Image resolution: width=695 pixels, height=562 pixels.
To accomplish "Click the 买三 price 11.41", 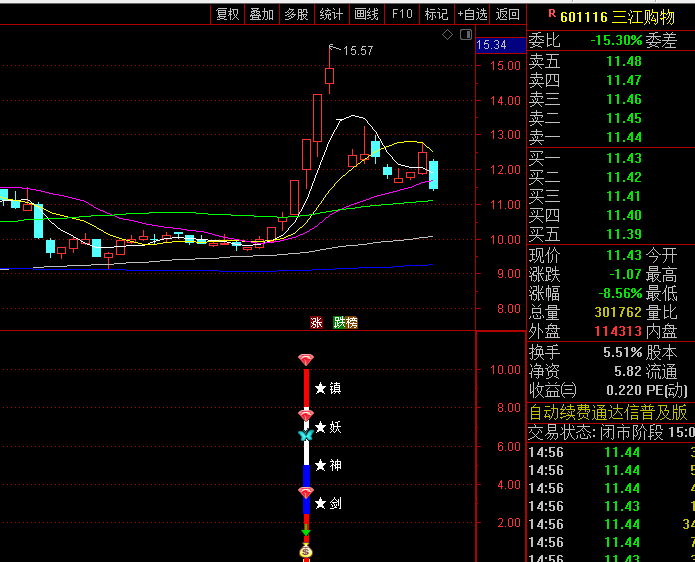I will pos(624,196).
